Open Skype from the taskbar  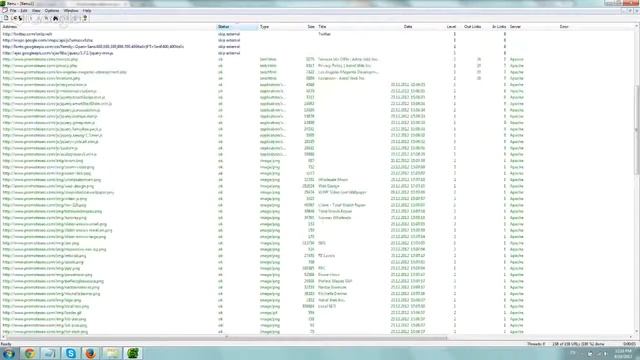(x=71, y=353)
